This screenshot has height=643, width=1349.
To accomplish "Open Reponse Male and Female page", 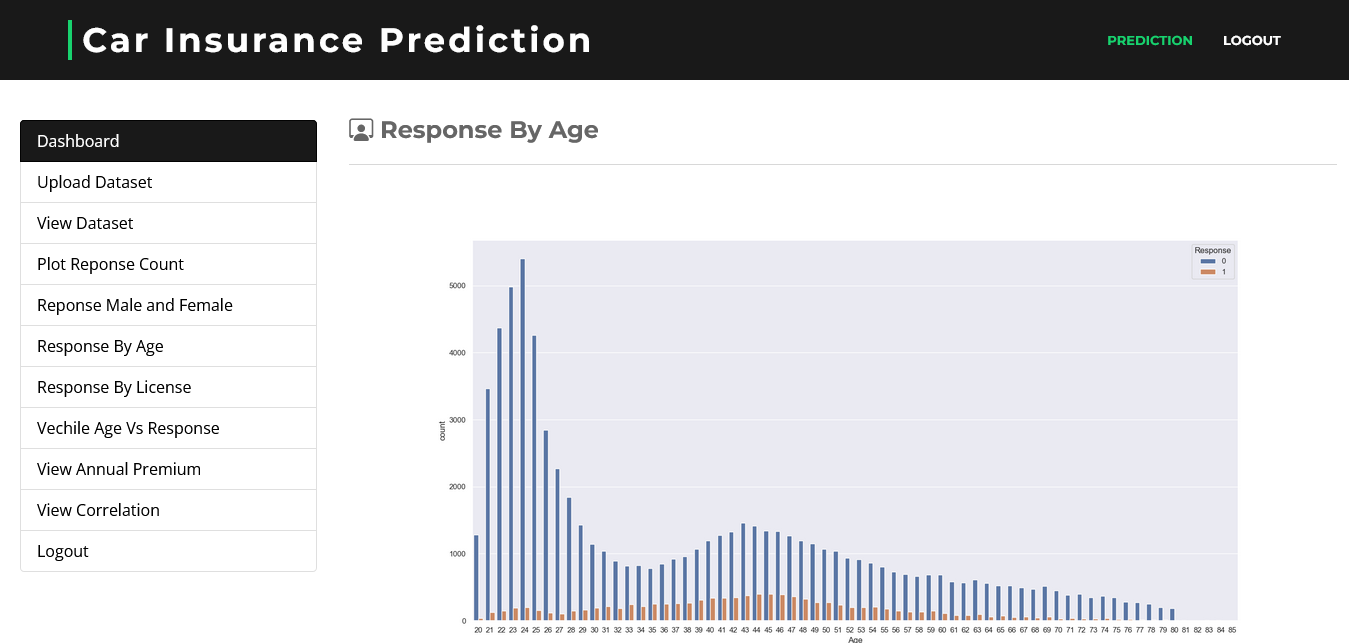I will click(x=168, y=305).
